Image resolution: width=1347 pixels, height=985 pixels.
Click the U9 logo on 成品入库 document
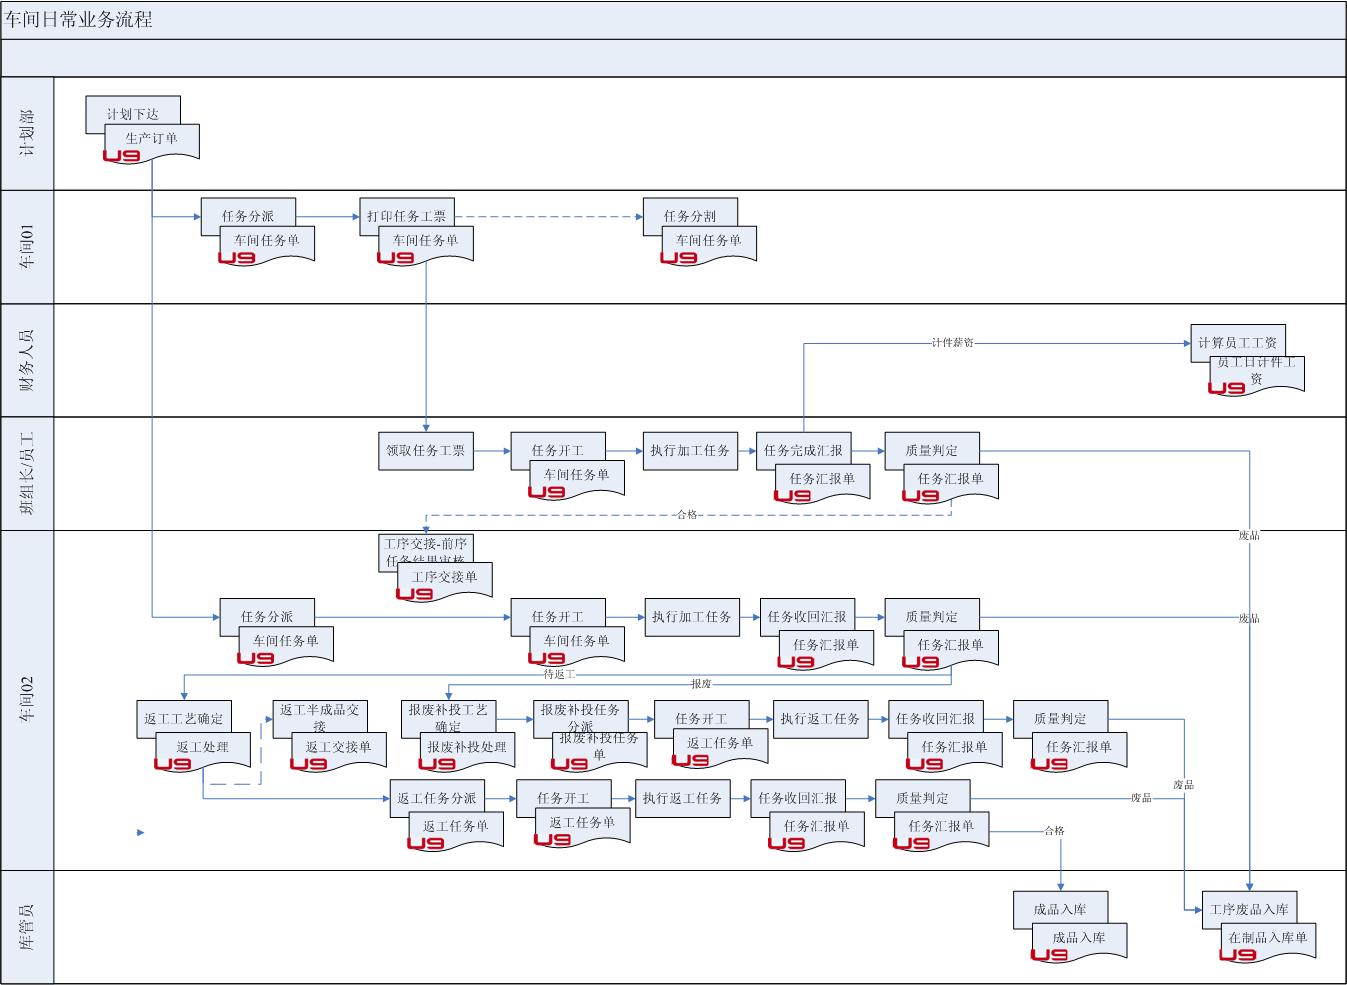[1049, 955]
